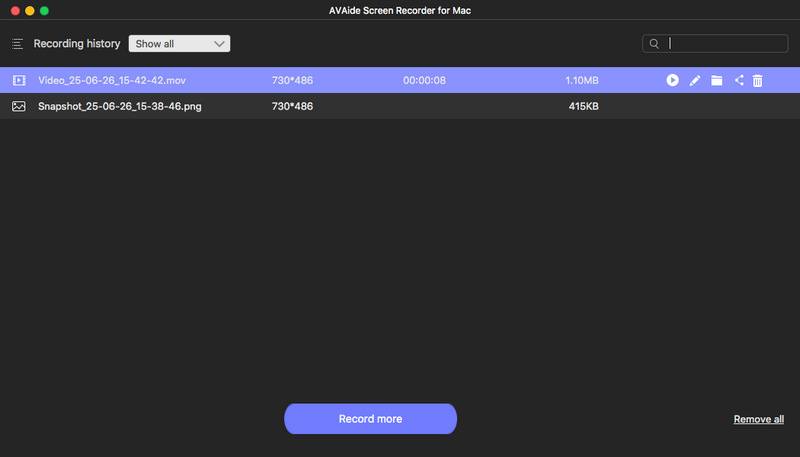The width and height of the screenshot is (800, 457).
Task: Click the 730*486 resolution in Snapshot row
Action: click(x=292, y=106)
